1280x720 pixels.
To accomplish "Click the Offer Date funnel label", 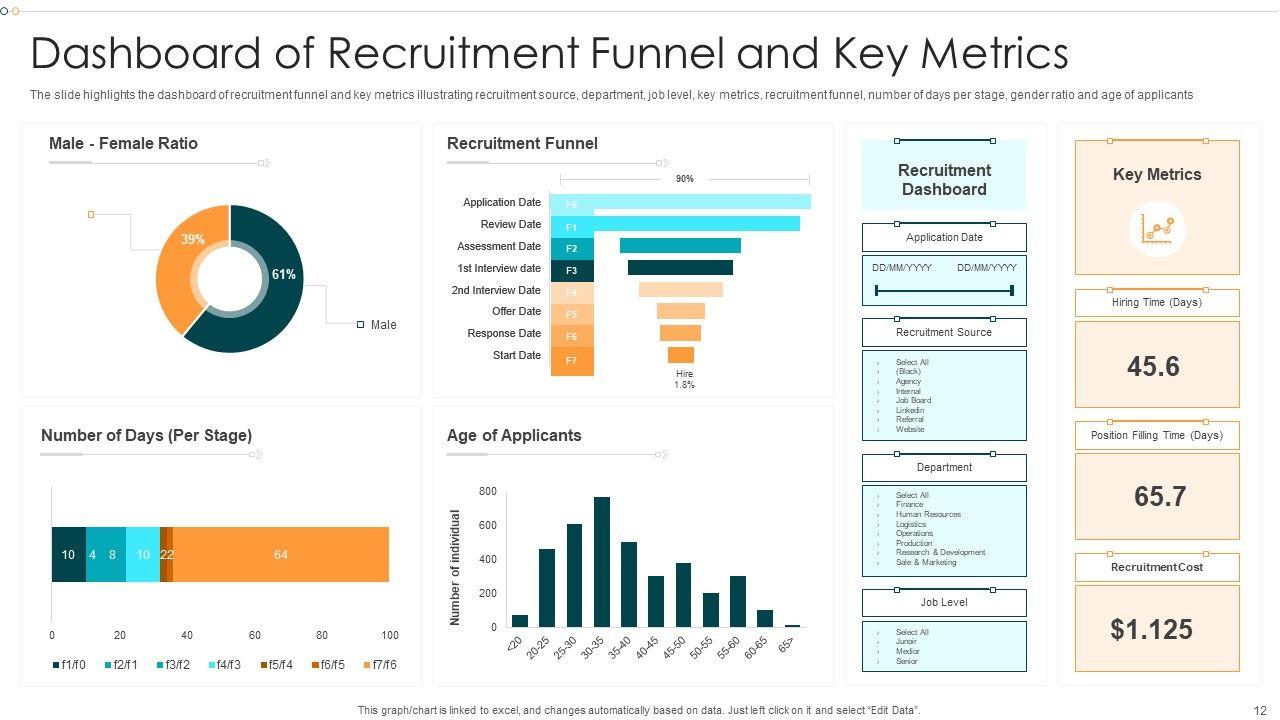I will (x=516, y=311).
